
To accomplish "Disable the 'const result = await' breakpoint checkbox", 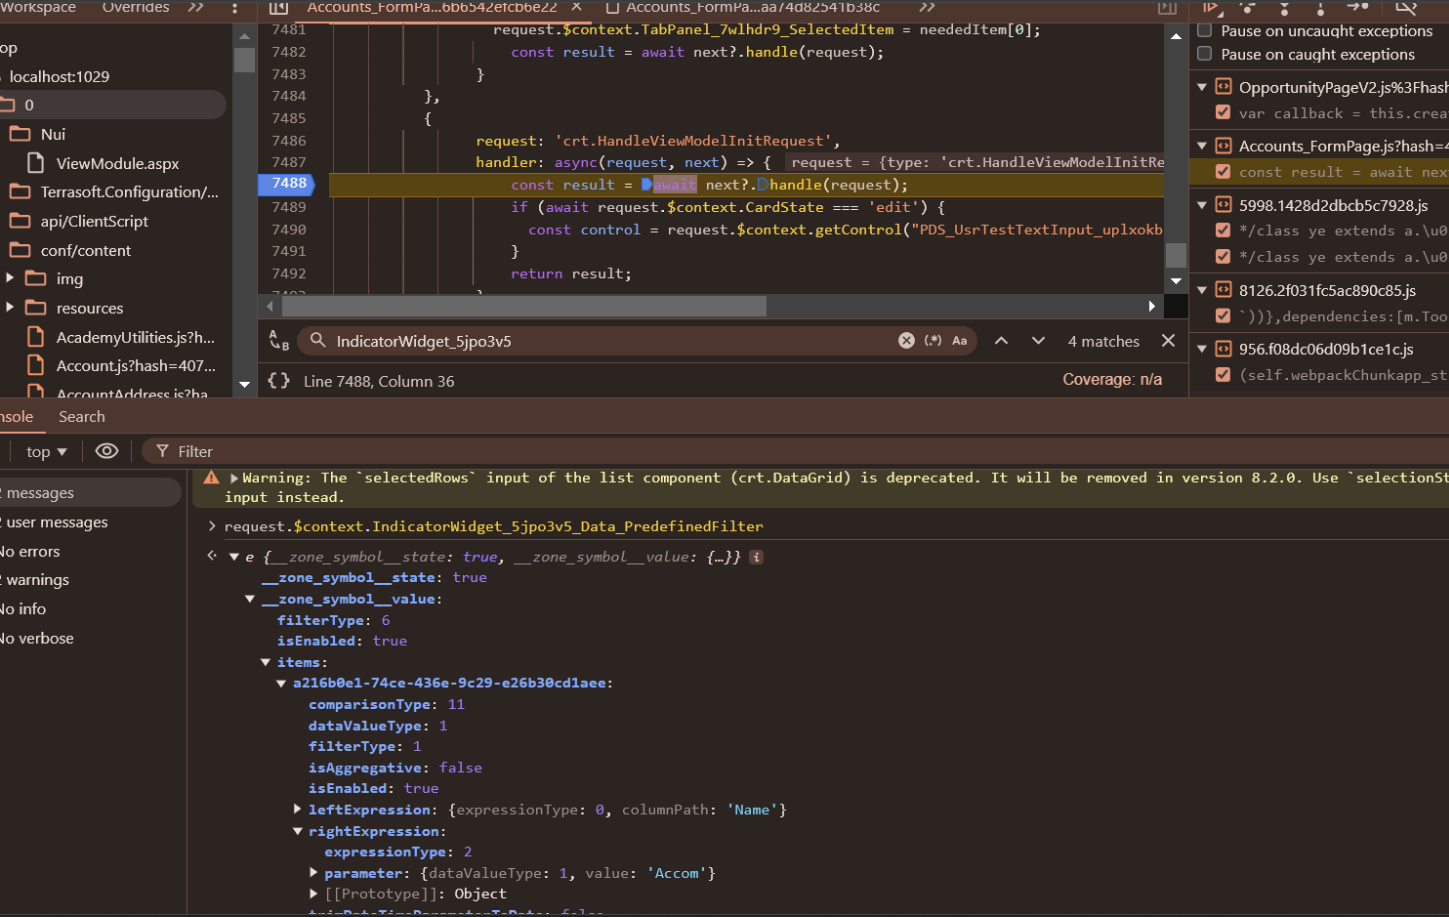I will pos(1223,172).
